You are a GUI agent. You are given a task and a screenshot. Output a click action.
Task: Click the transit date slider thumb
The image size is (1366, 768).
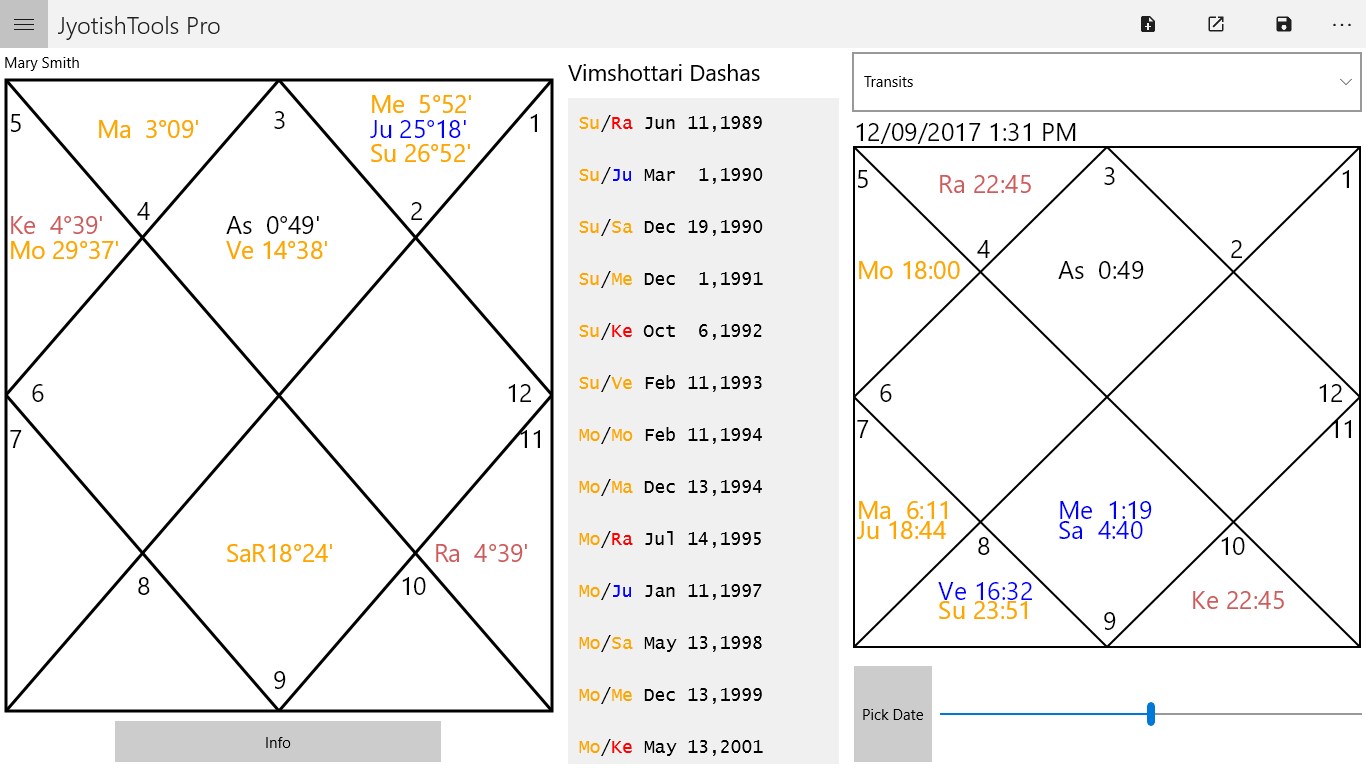(1151, 714)
